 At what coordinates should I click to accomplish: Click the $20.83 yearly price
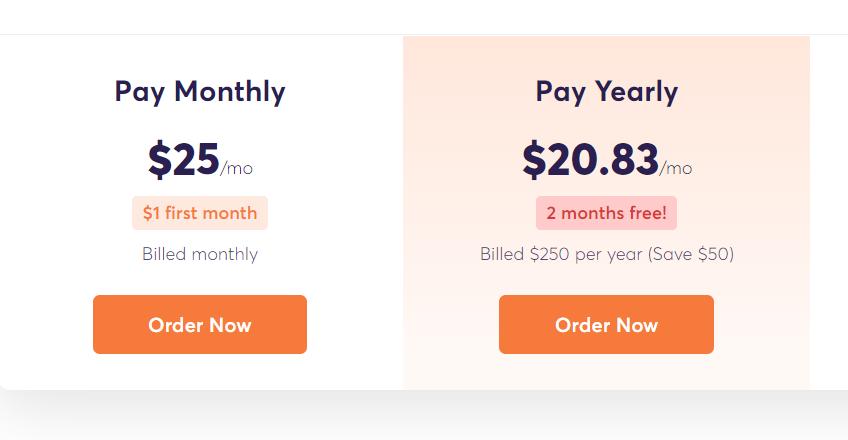(x=591, y=159)
